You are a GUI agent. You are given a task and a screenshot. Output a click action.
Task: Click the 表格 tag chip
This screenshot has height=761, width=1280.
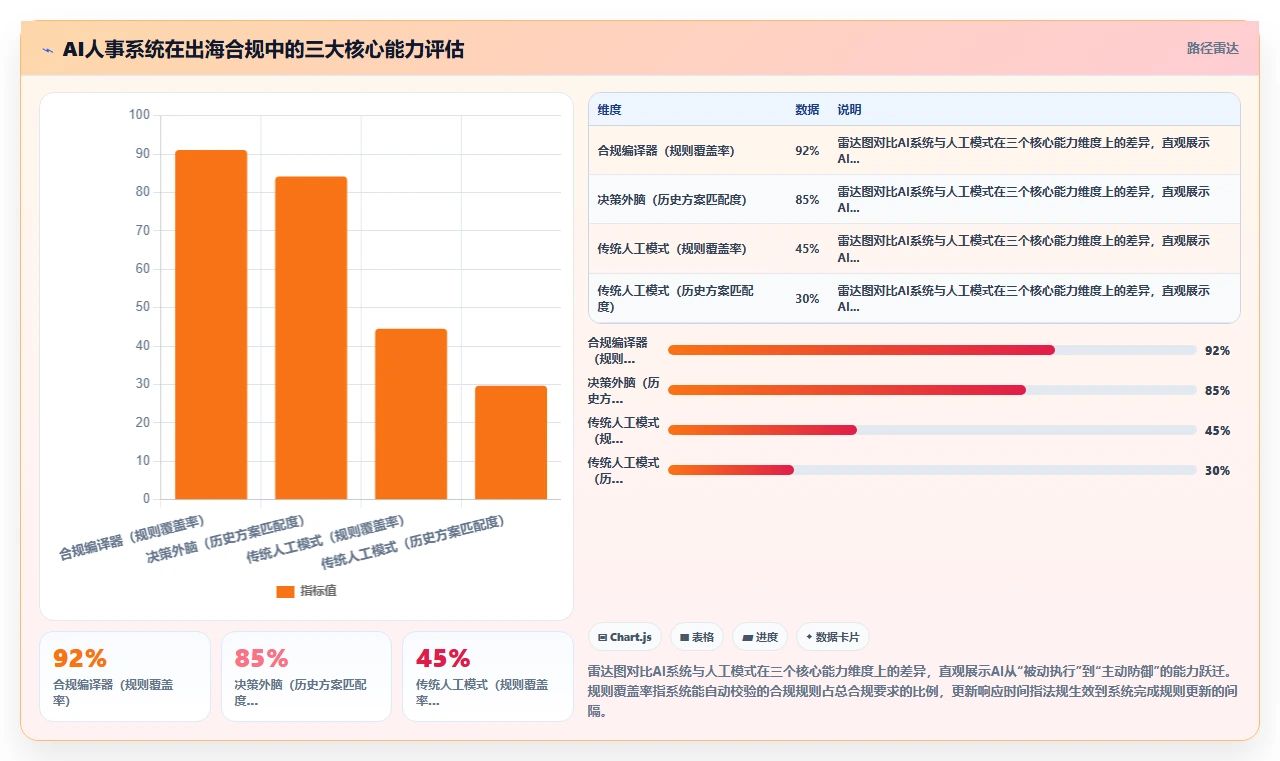point(697,637)
